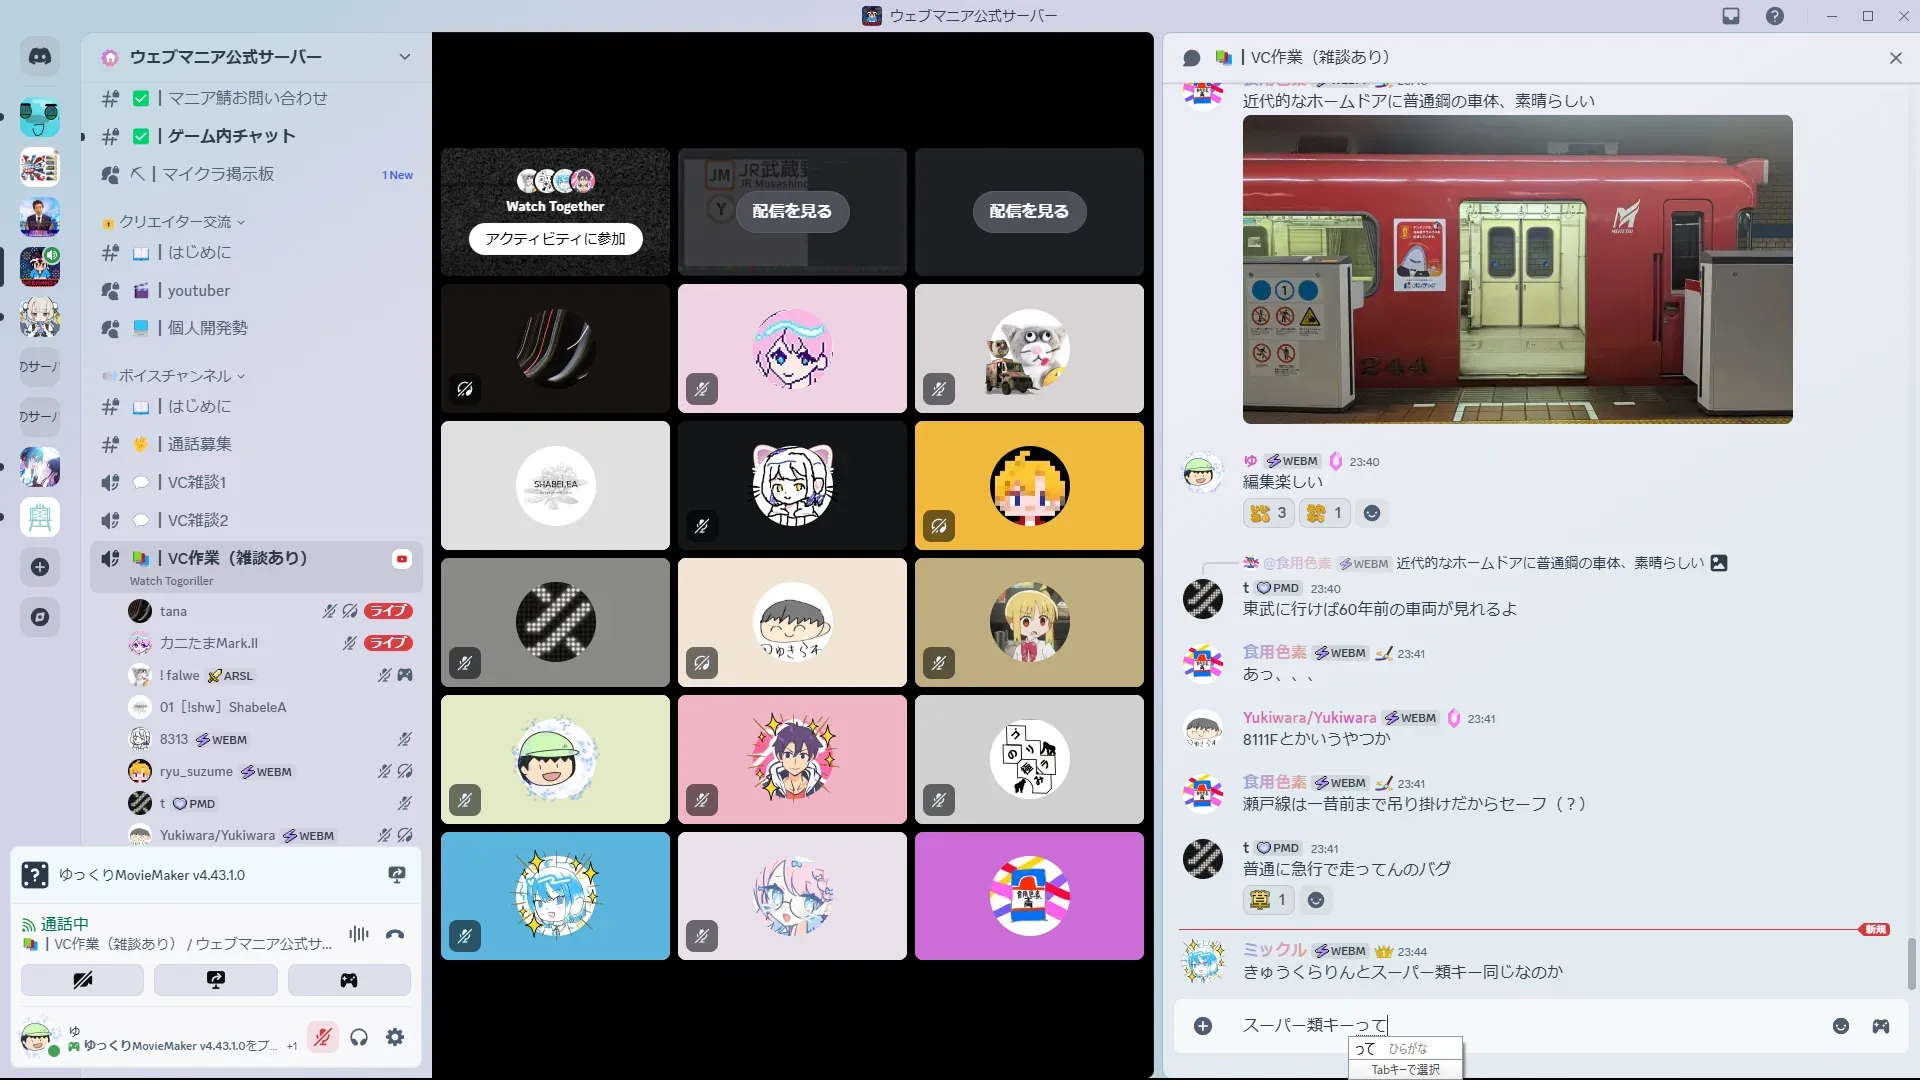Click the emoji picker in message box
The image size is (1920, 1080).
(x=1840, y=1026)
